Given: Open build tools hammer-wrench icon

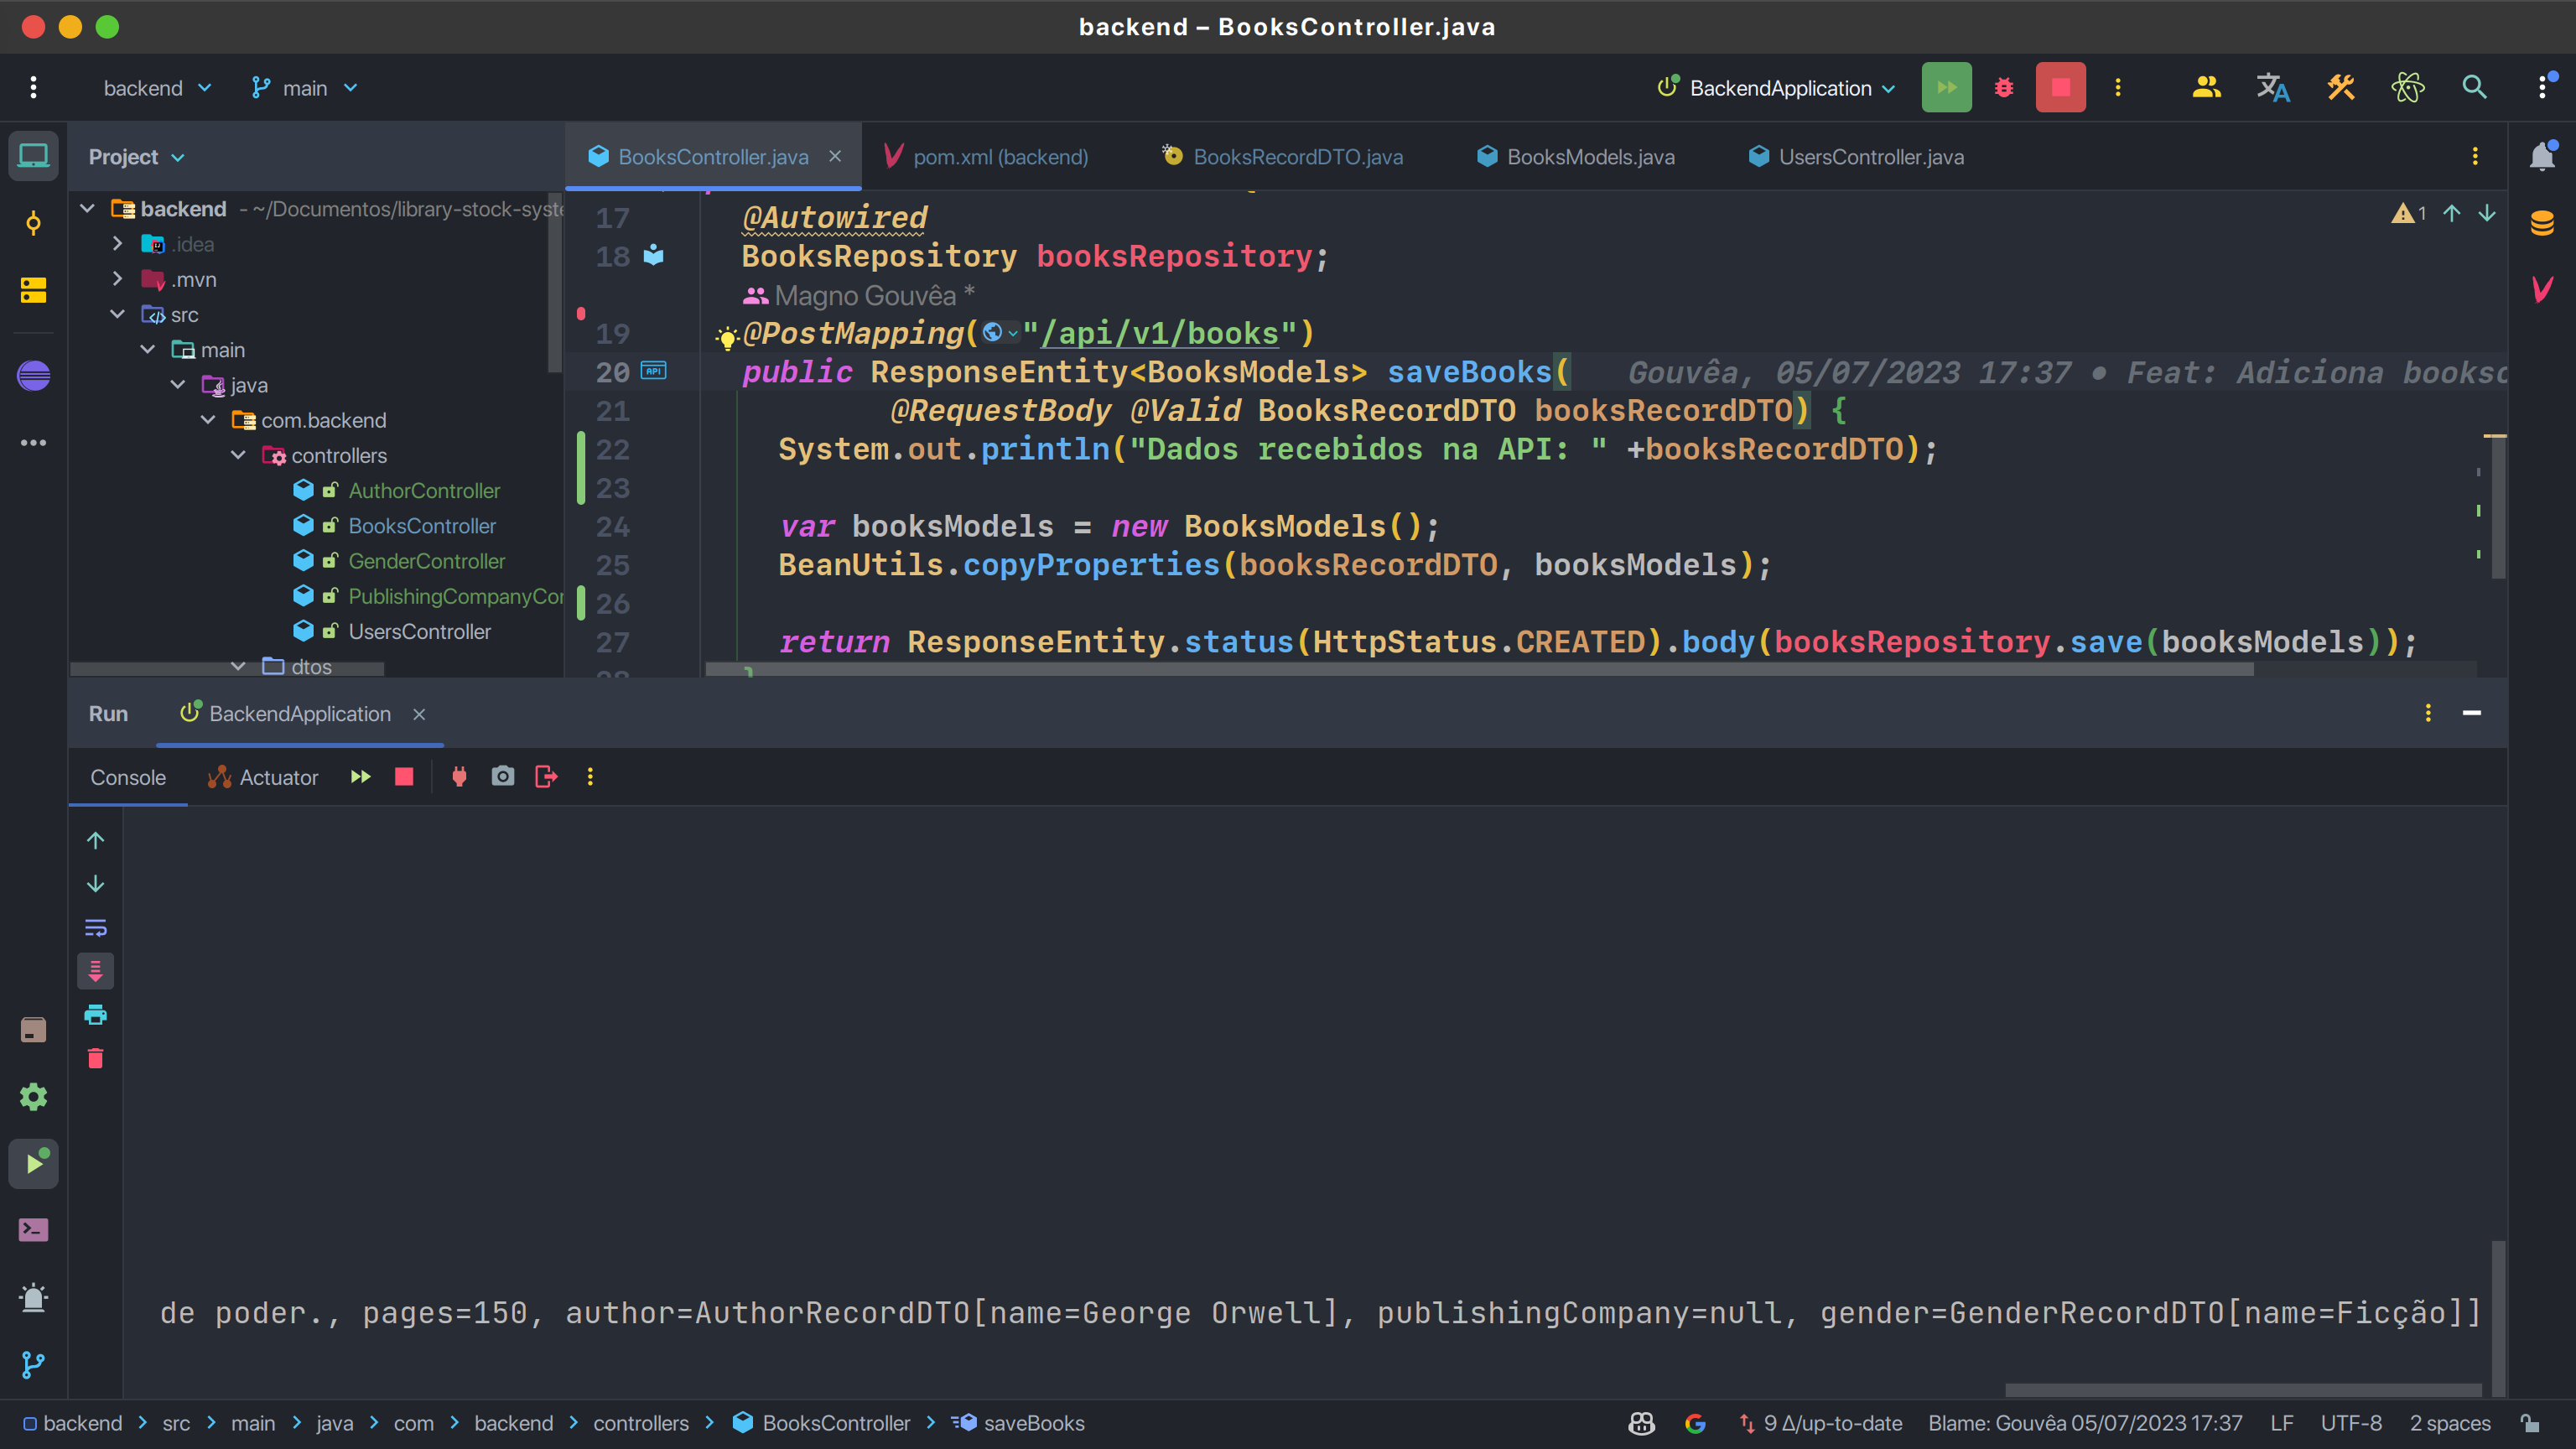Looking at the screenshot, I should (2340, 87).
